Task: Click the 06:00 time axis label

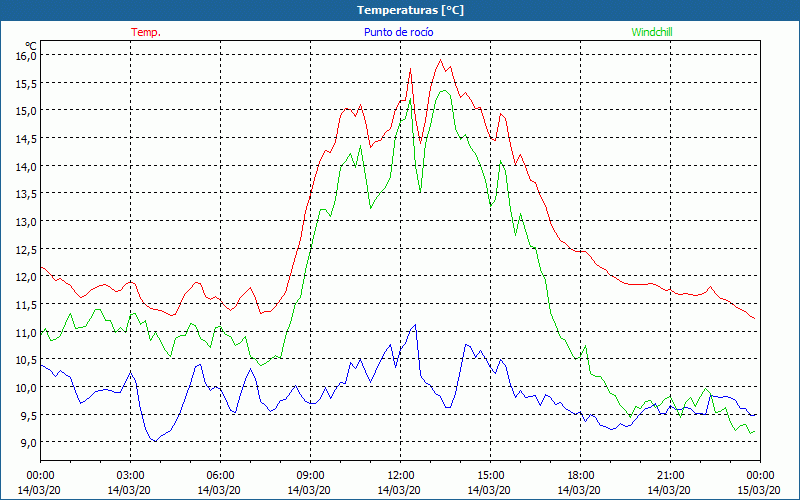Action: point(220,476)
